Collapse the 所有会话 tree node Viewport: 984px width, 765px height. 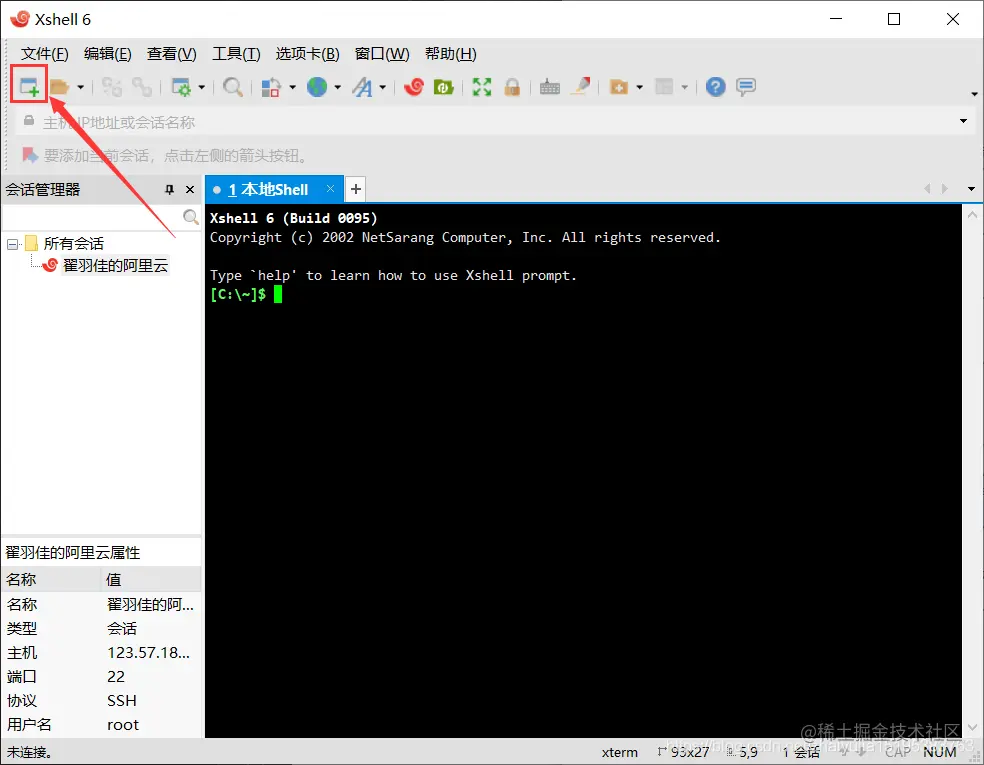(13, 244)
